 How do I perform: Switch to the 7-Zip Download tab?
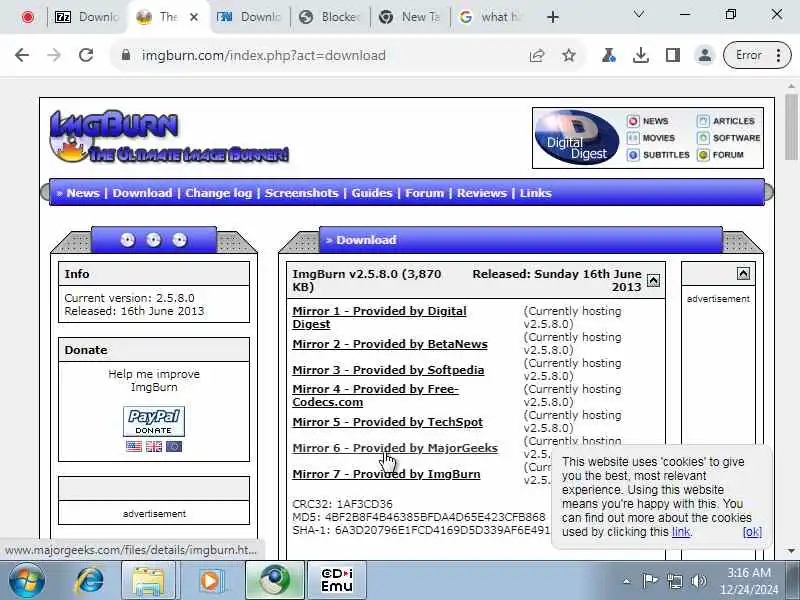pyautogui.click(x=86, y=17)
